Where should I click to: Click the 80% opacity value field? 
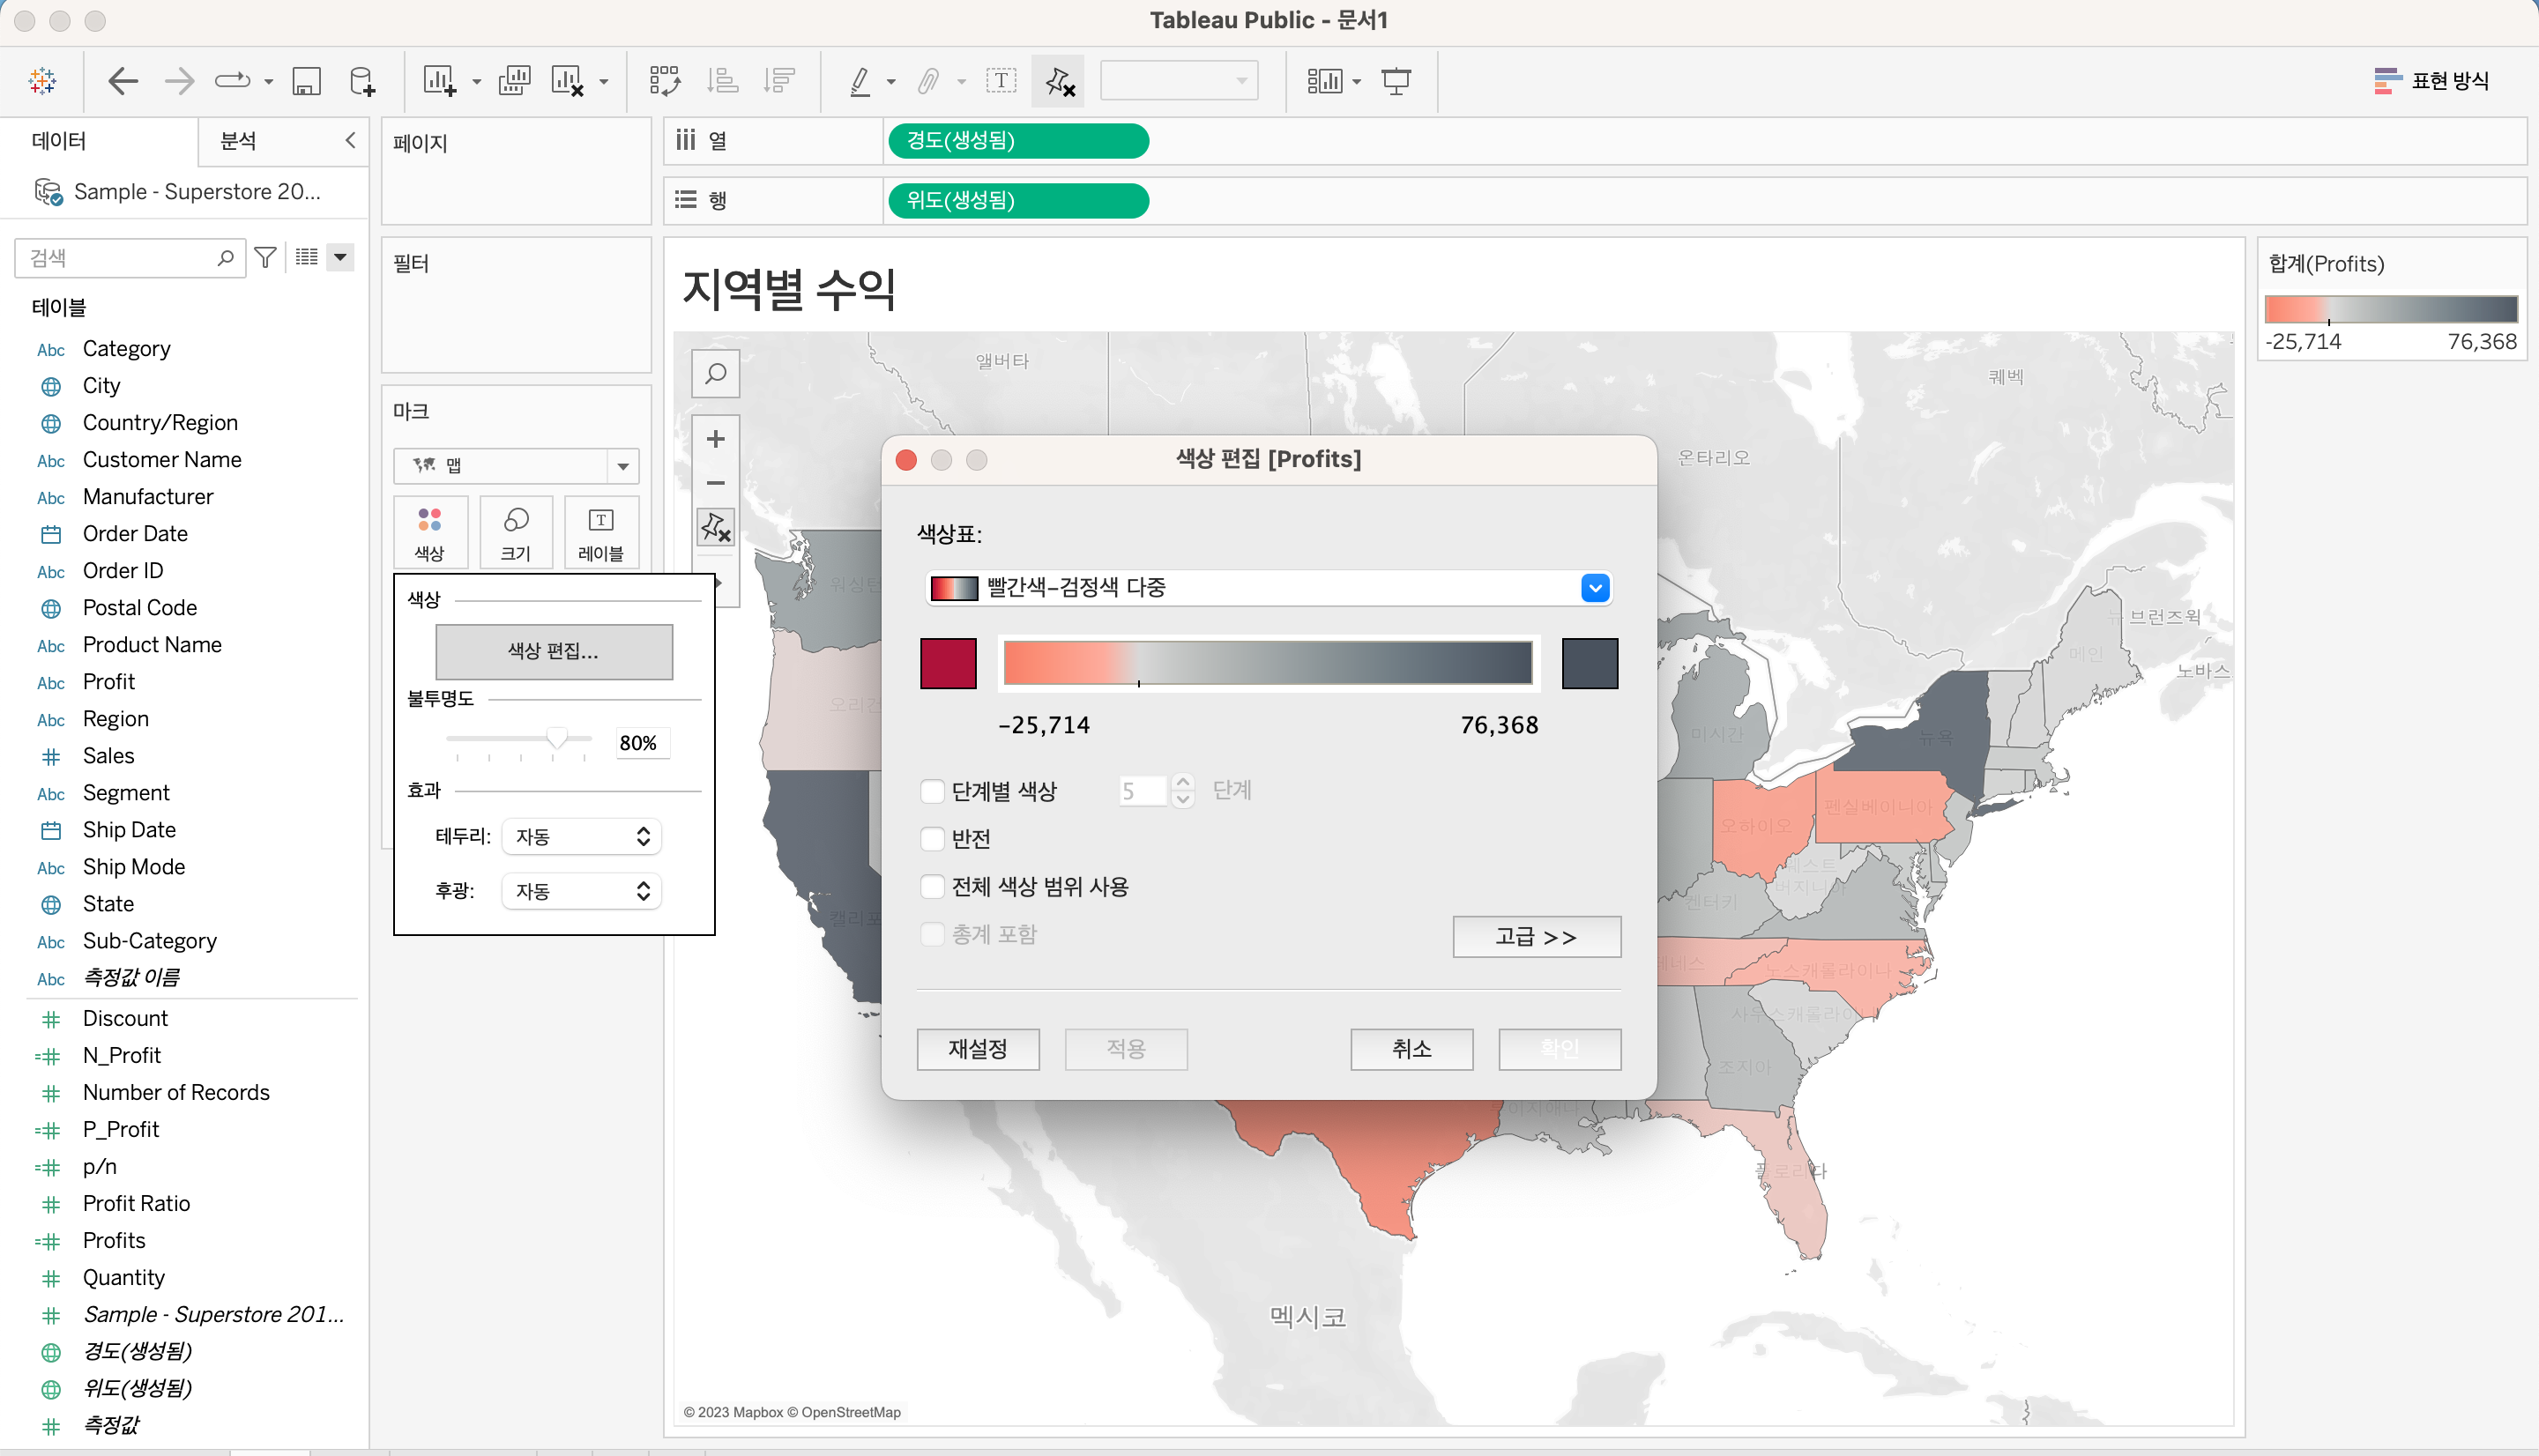coord(641,743)
